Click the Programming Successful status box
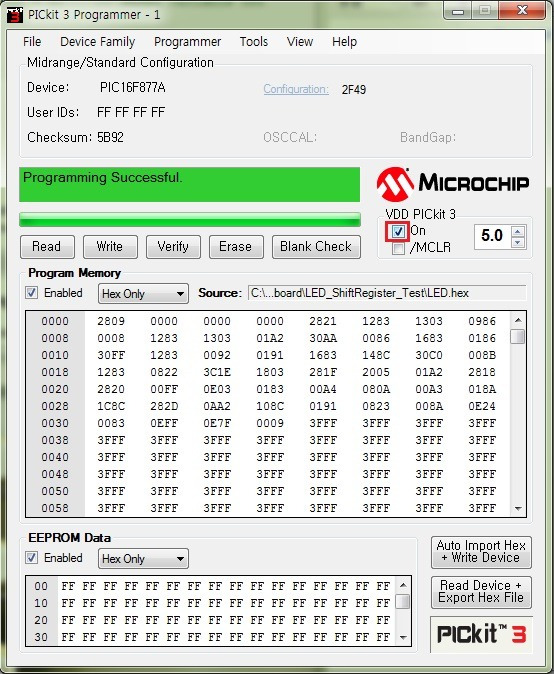The image size is (554, 674). pyautogui.click(x=190, y=184)
